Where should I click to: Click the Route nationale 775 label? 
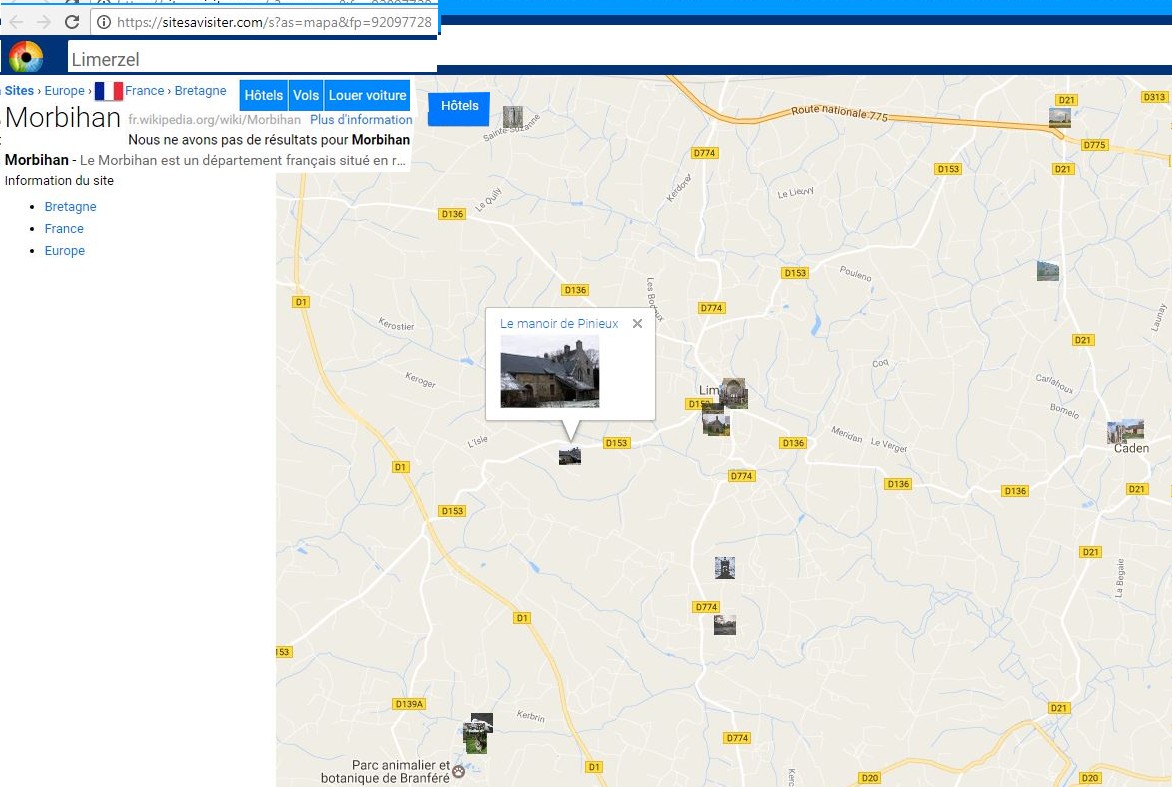[839, 112]
